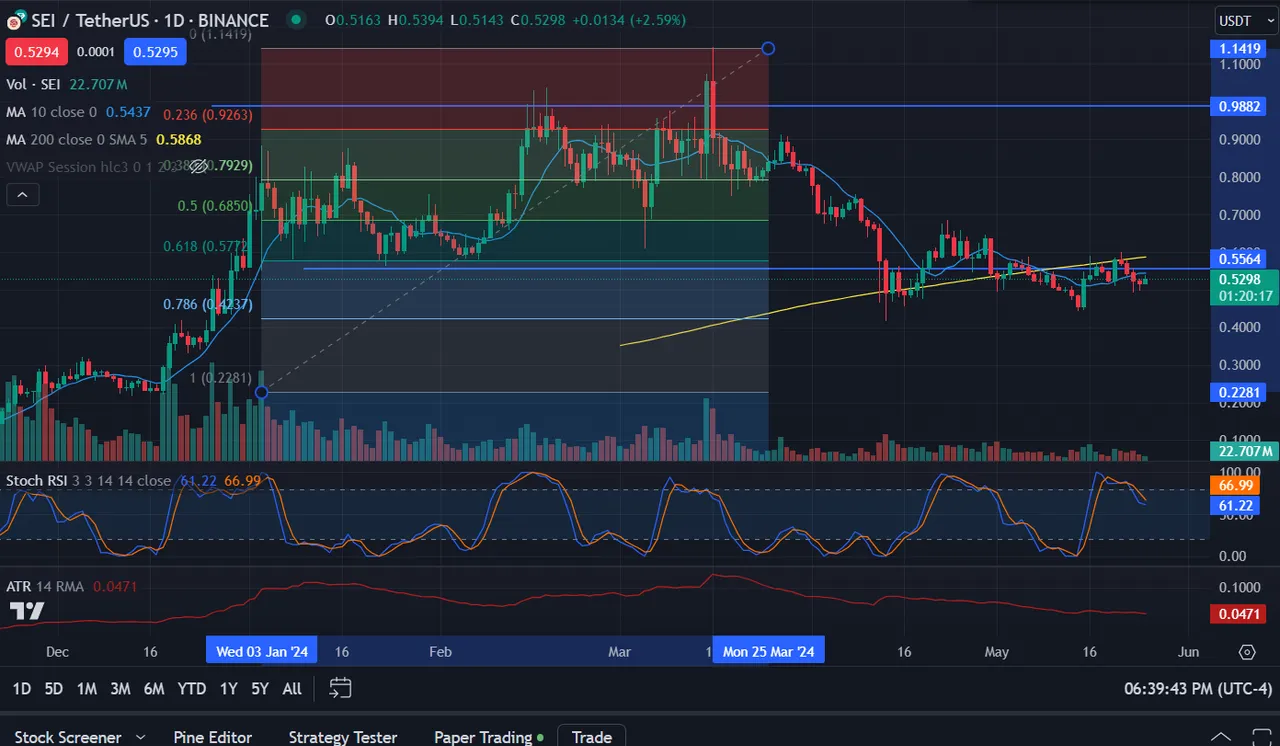Open the Stock Screener tab
This screenshot has width=1280, height=746.
click(x=68, y=737)
